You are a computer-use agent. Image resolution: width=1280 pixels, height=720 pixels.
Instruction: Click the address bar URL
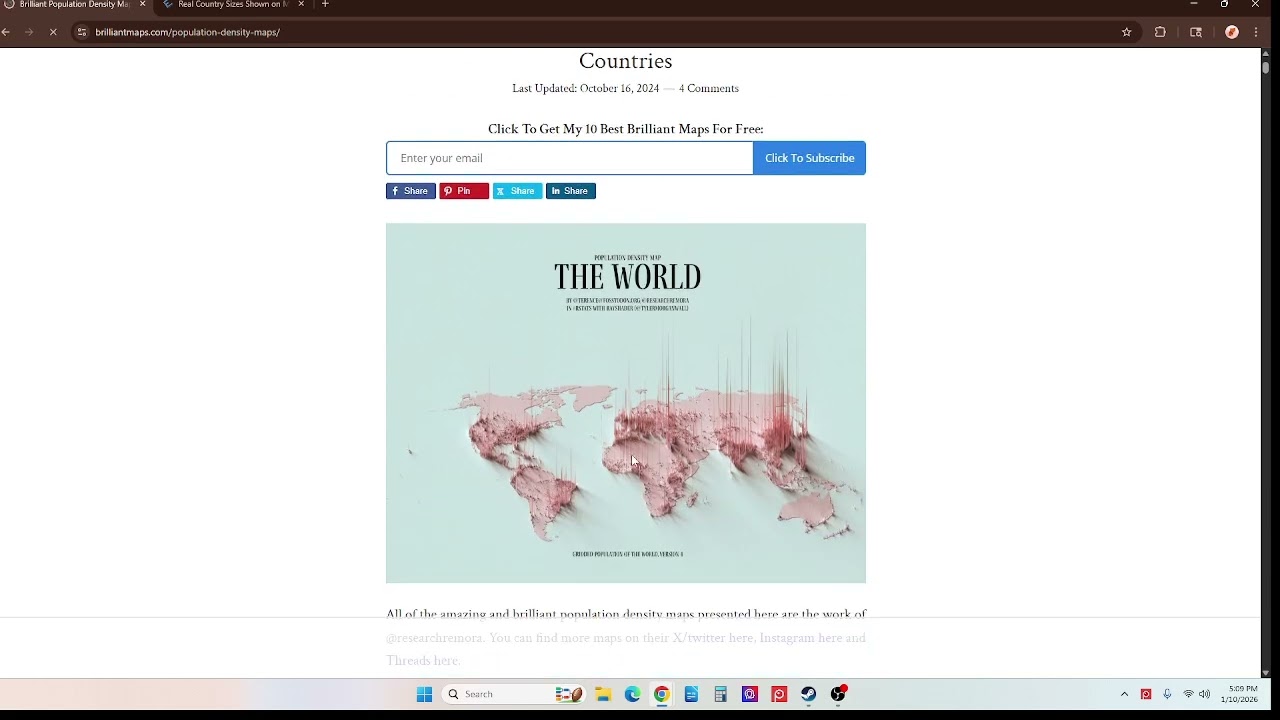pyautogui.click(x=188, y=32)
